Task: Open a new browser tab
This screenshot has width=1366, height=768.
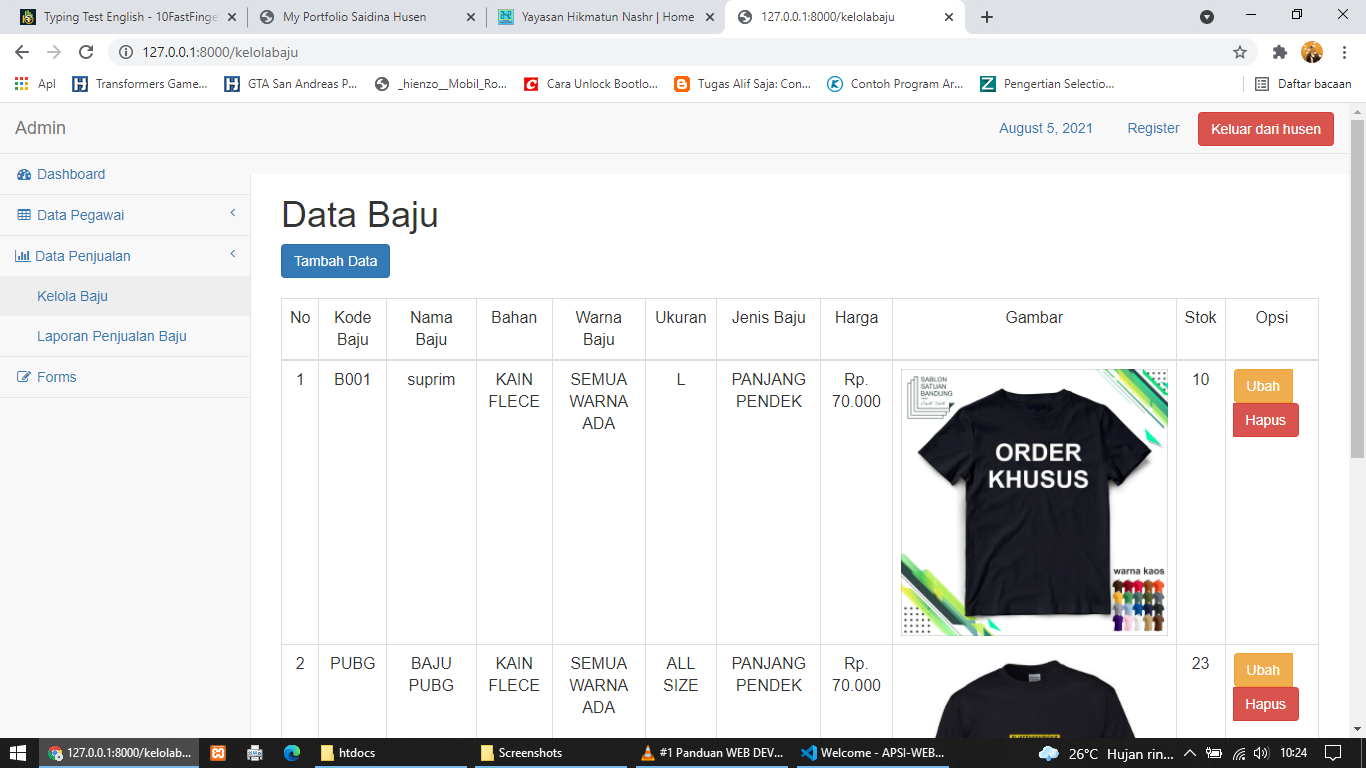Action: tap(987, 17)
